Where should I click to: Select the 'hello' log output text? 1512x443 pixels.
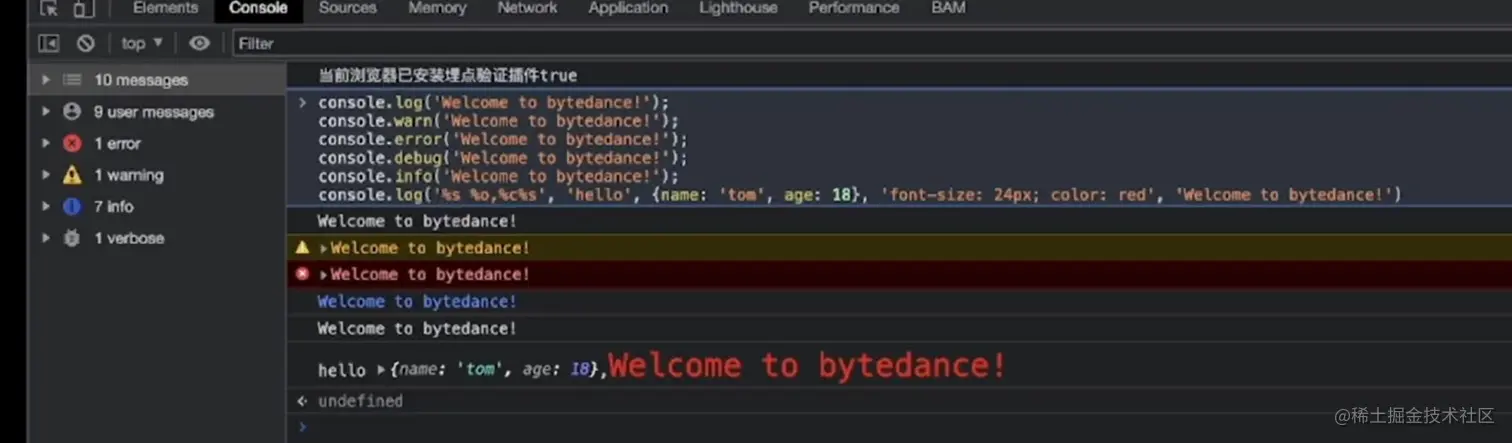342,370
